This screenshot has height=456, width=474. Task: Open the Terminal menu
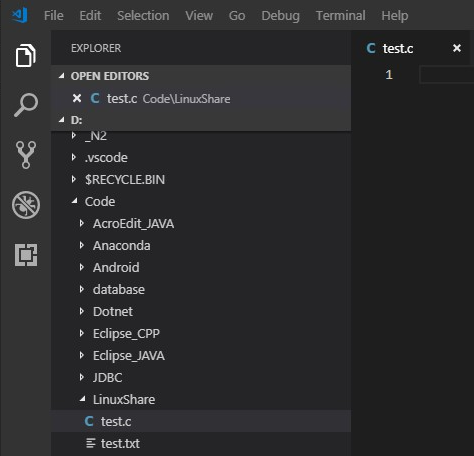click(x=340, y=16)
